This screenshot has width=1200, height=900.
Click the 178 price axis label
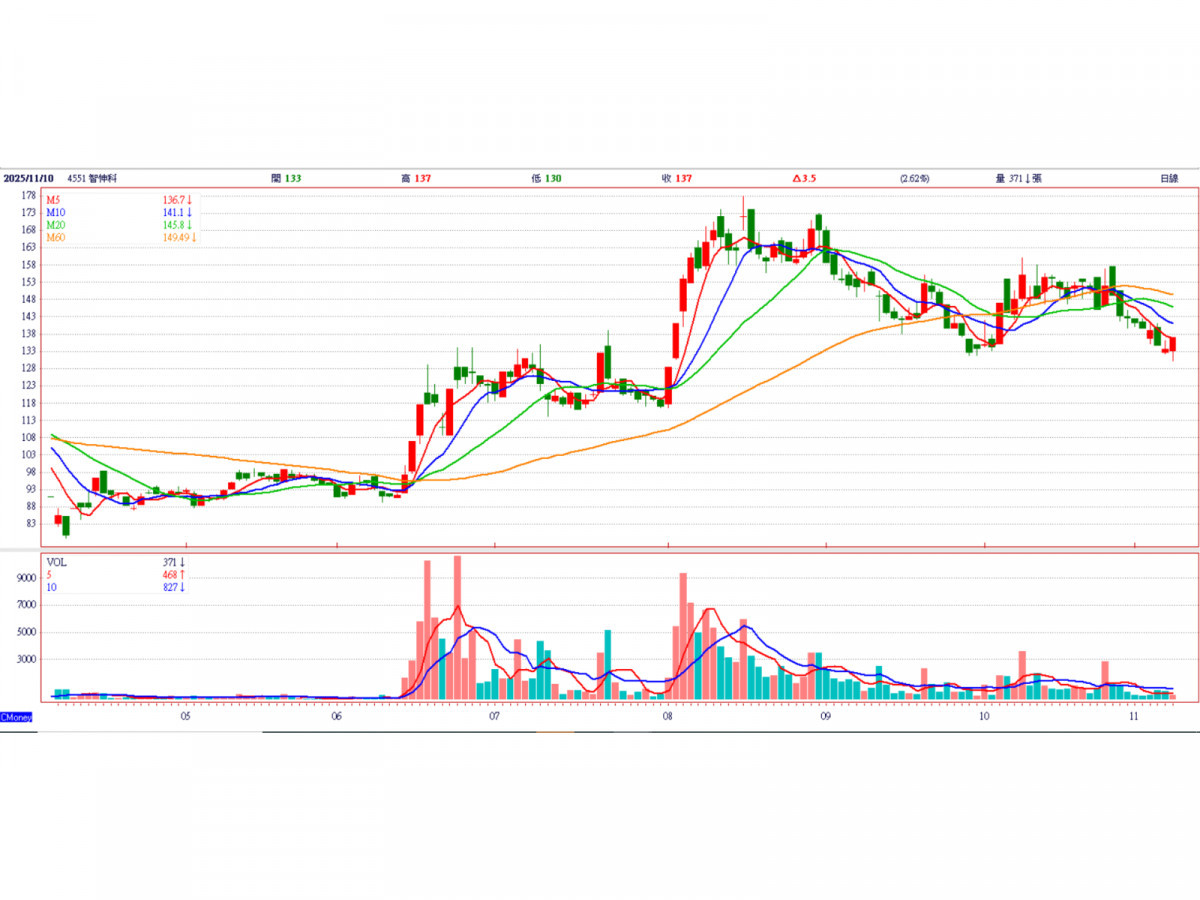pyautogui.click(x=28, y=195)
